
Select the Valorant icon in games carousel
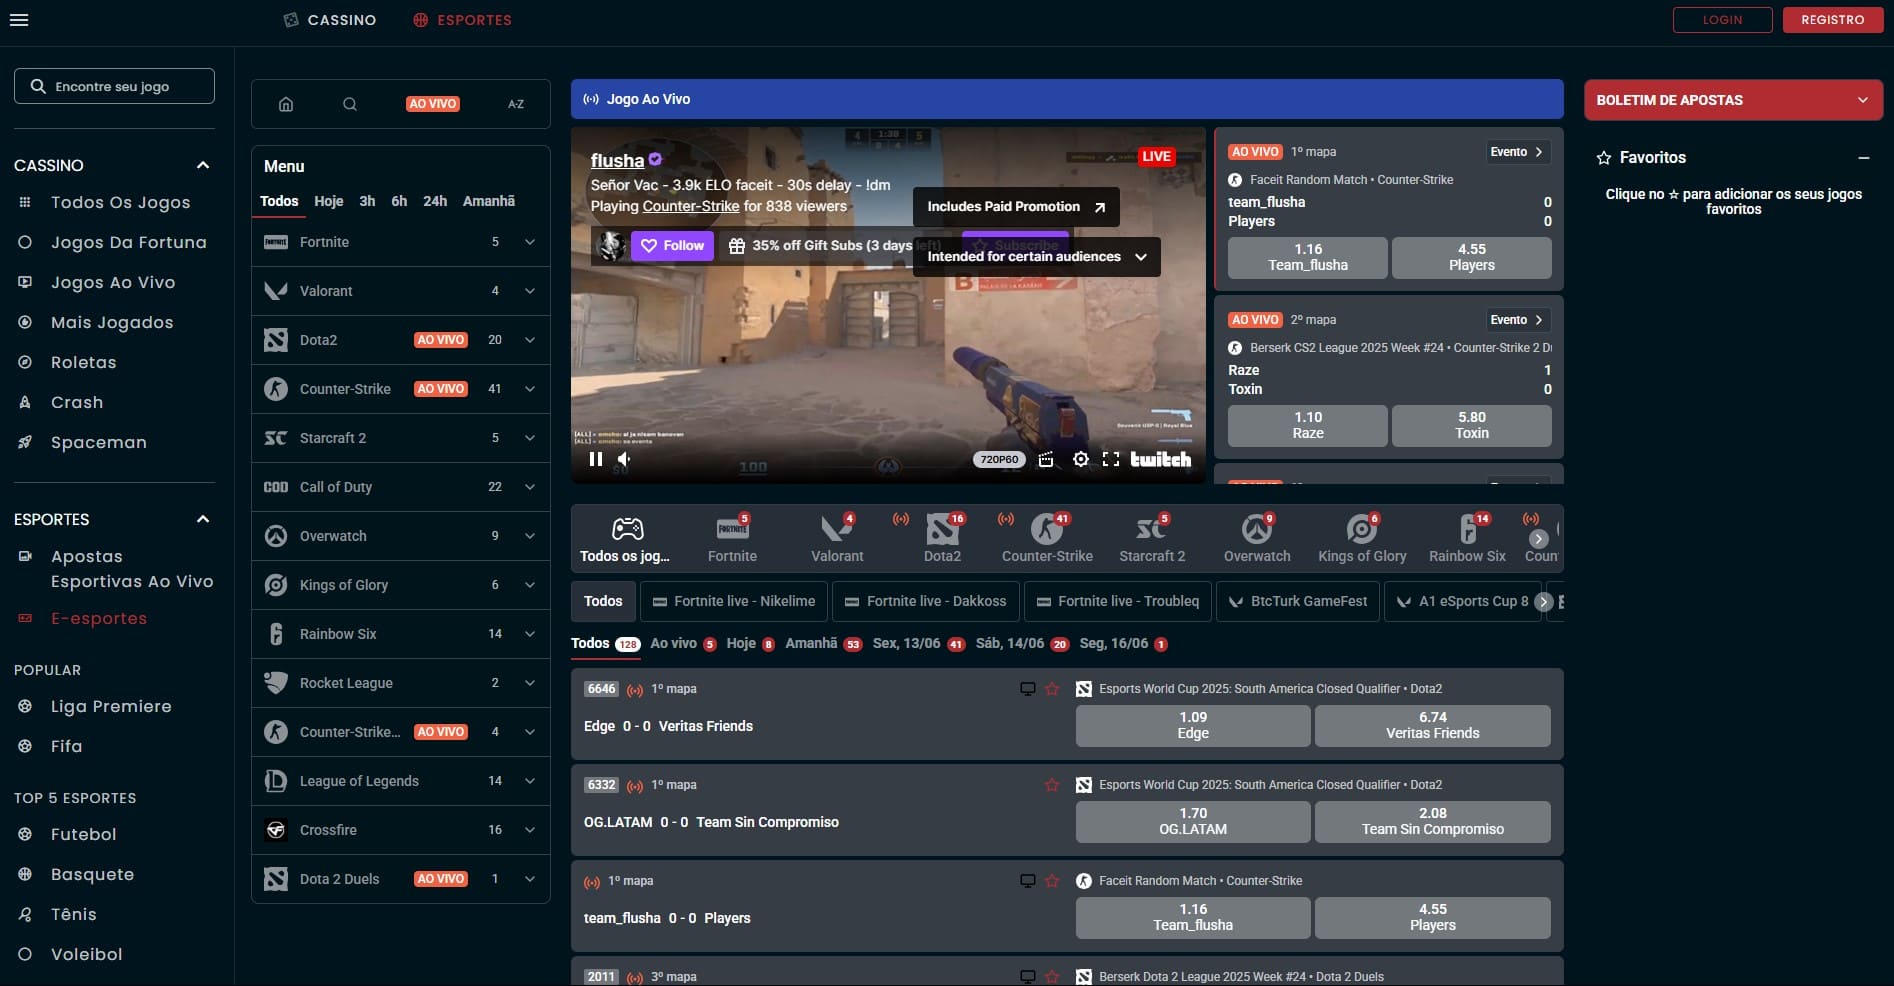coord(837,529)
